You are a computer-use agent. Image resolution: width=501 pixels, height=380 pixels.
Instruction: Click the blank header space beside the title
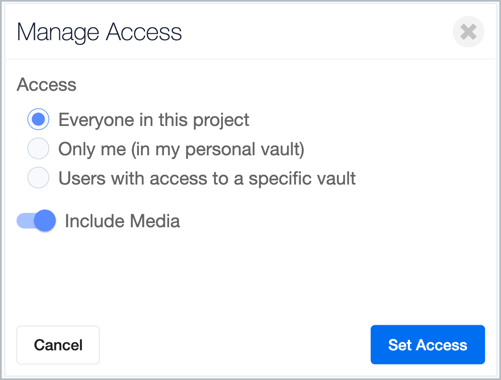[317, 32]
